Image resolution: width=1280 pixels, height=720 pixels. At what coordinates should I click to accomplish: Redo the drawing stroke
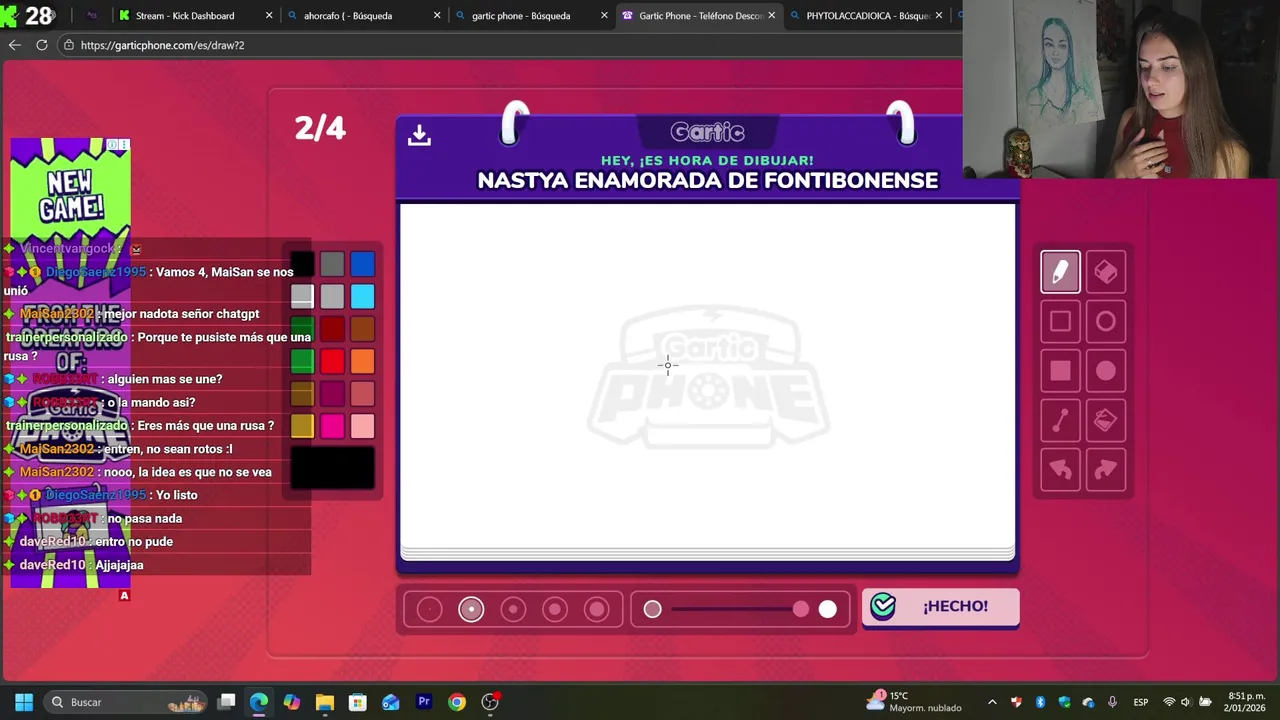click(x=1105, y=470)
